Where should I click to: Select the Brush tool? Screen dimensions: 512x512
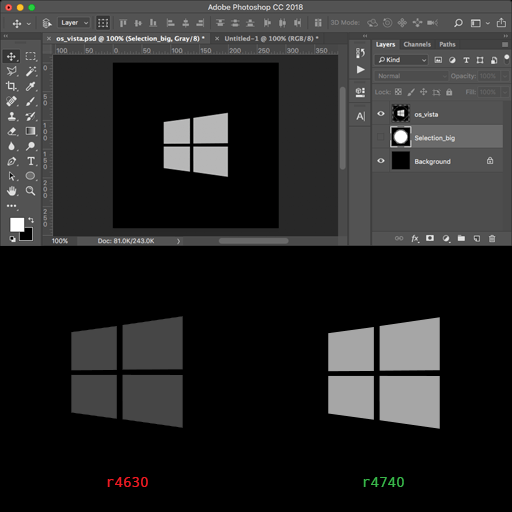[x=31, y=101]
